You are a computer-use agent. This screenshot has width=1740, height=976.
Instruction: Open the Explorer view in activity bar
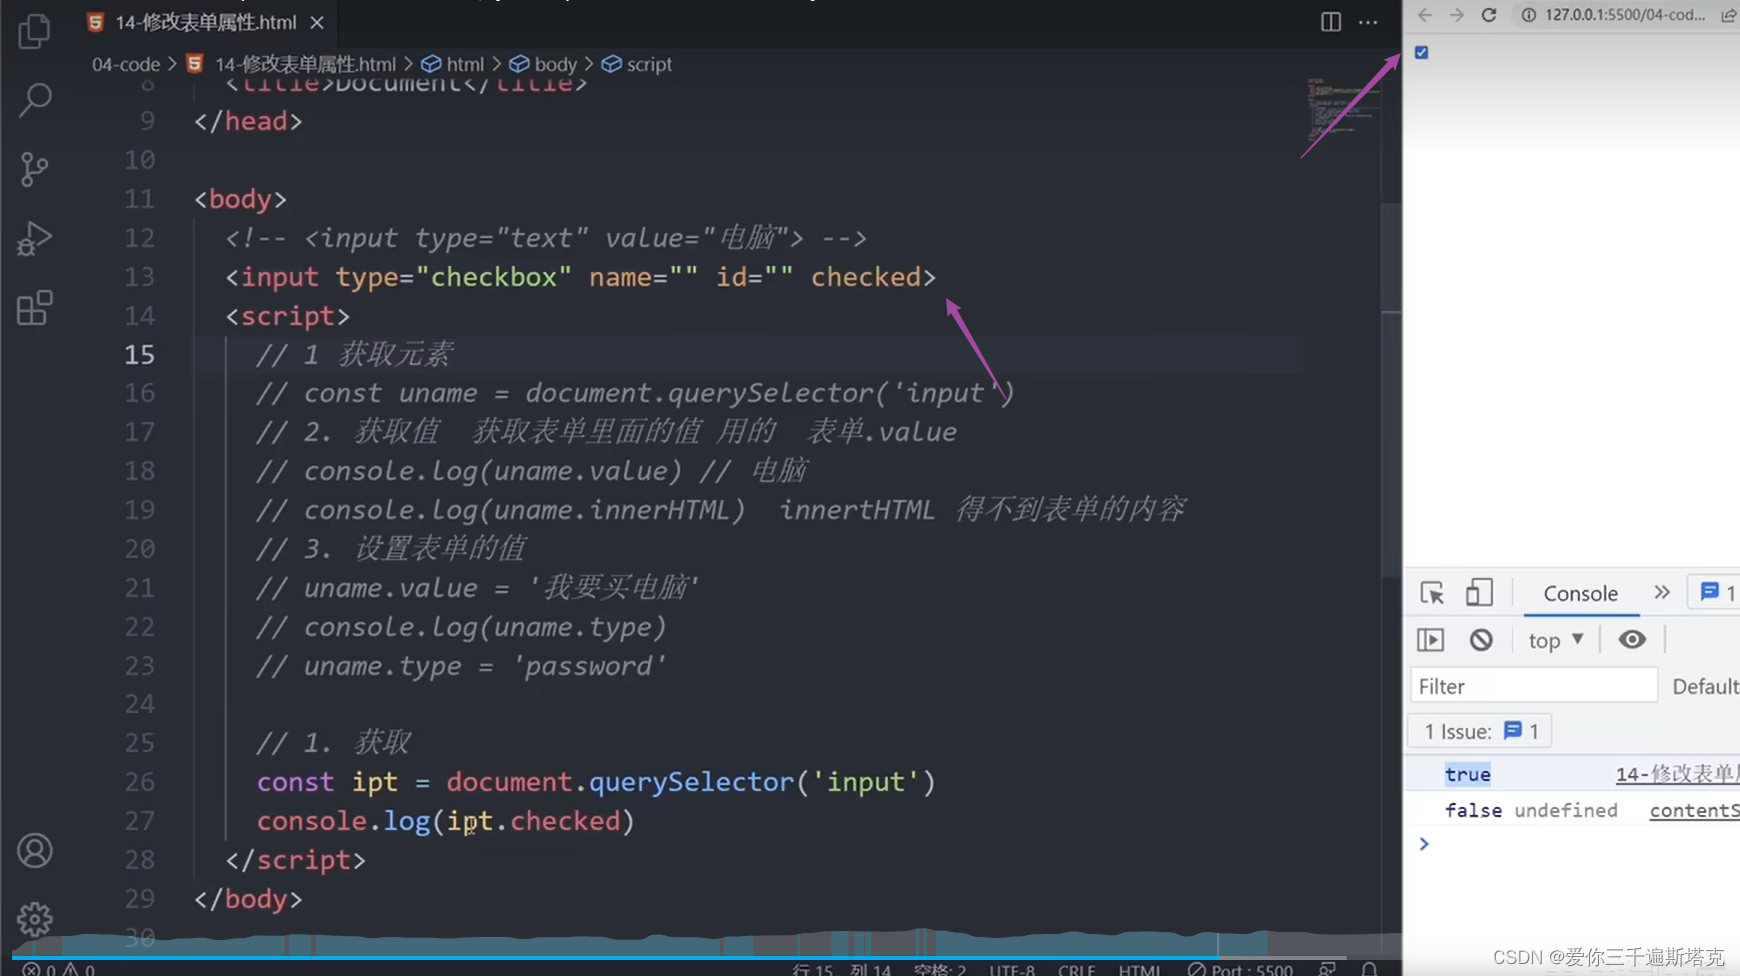(x=34, y=31)
